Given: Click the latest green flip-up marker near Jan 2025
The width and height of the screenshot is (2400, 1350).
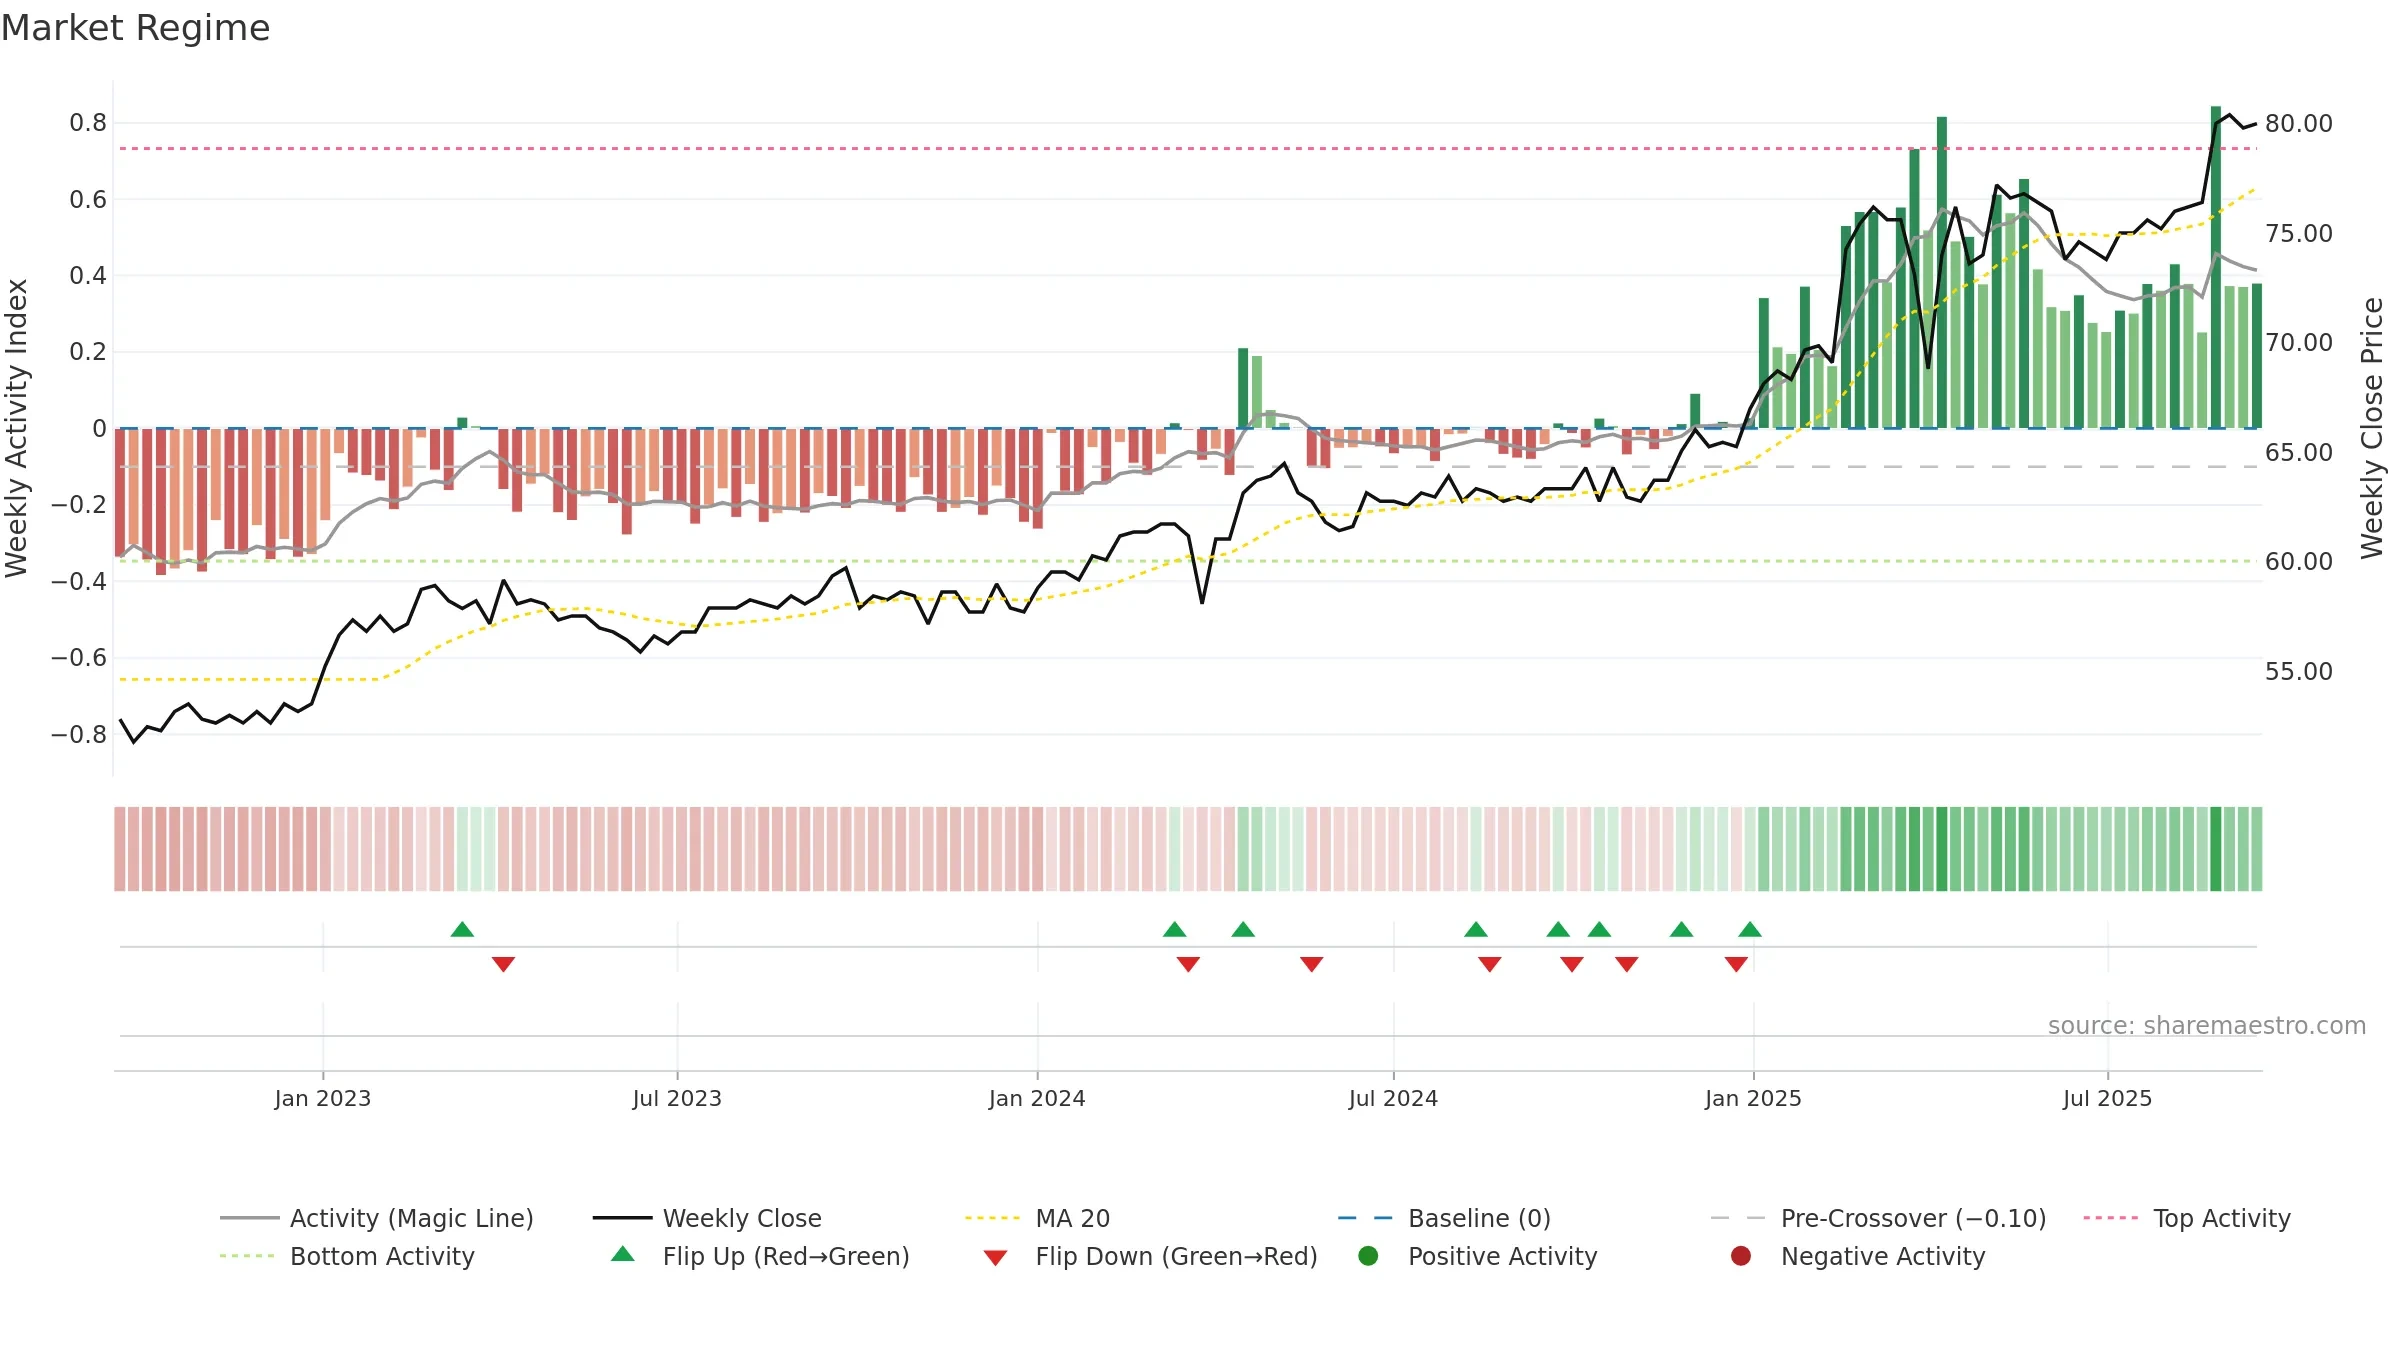Looking at the screenshot, I should pos(1750,929).
